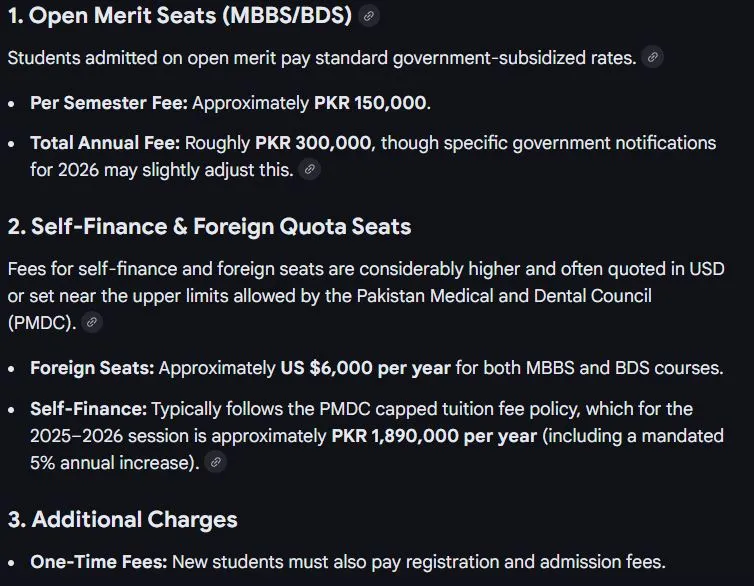Open source link after 'government-subsidized rates'

point(652,58)
